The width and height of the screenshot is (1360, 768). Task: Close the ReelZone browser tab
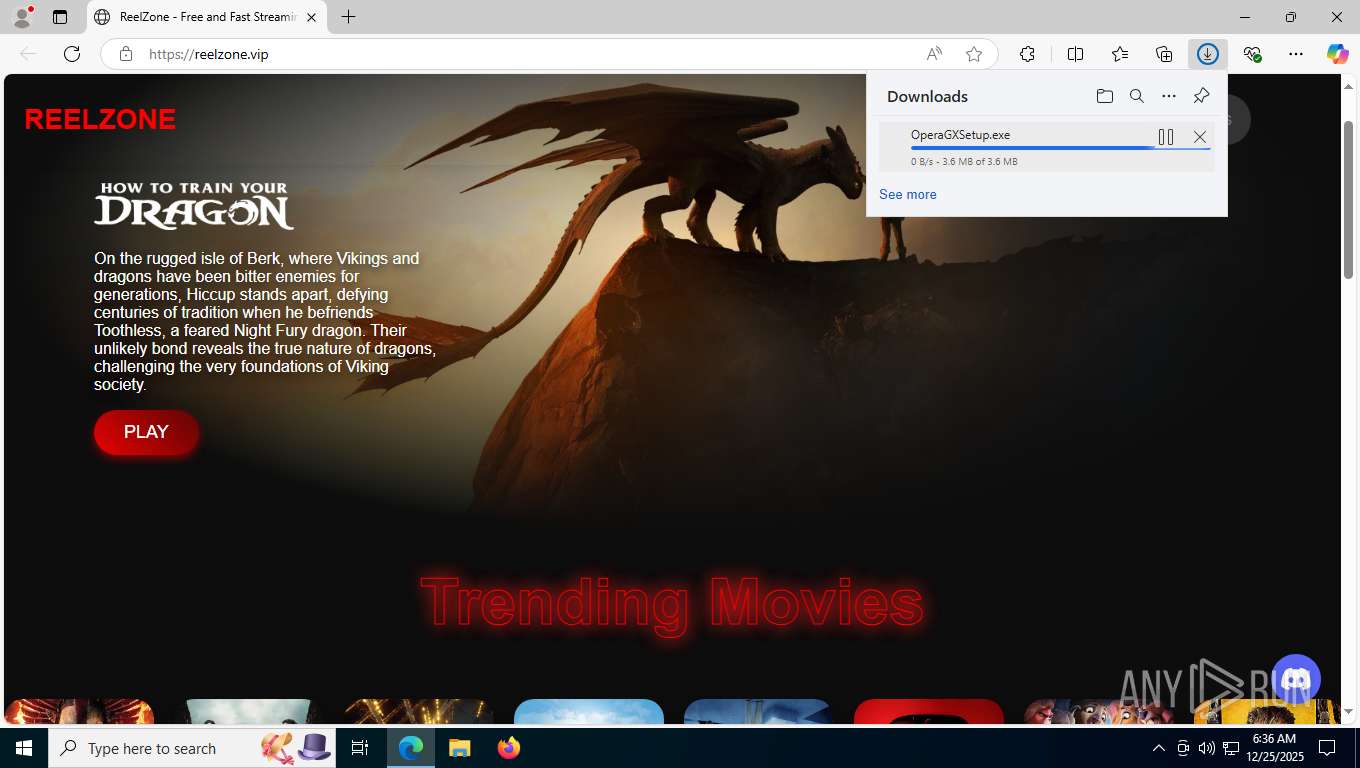tap(311, 17)
